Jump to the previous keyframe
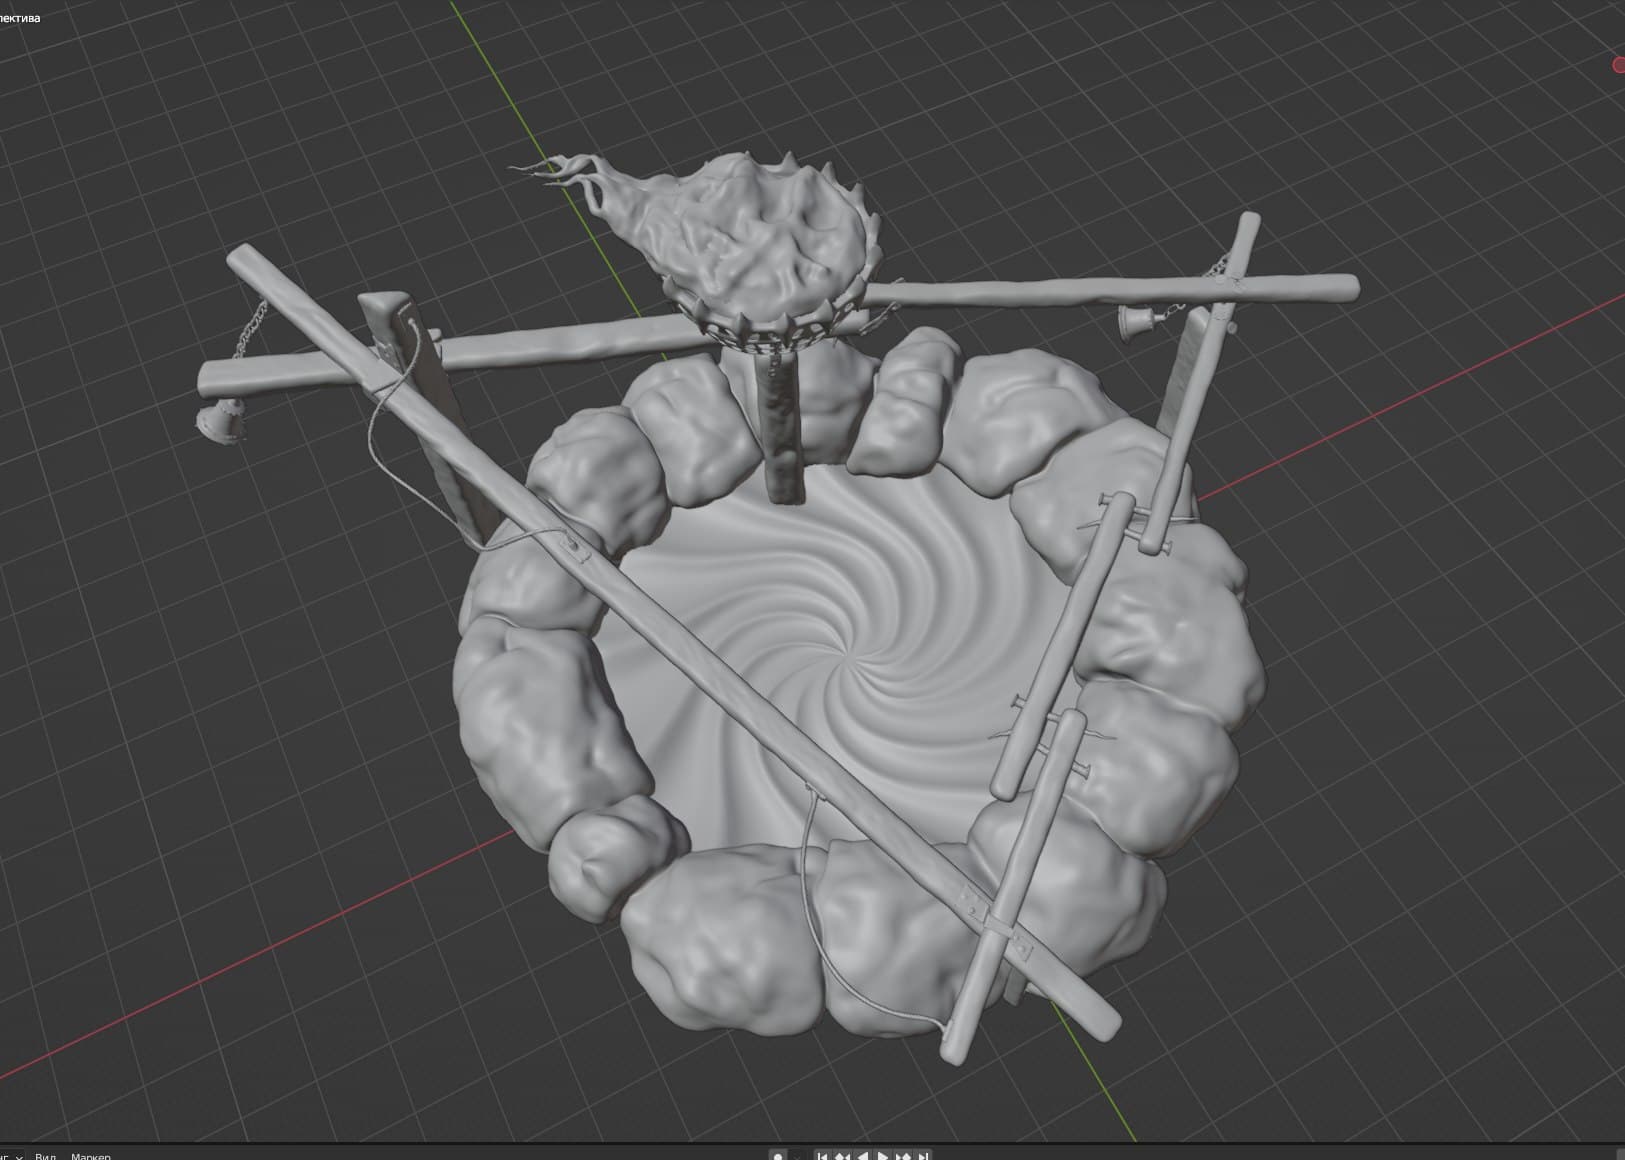 [842, 1155]
